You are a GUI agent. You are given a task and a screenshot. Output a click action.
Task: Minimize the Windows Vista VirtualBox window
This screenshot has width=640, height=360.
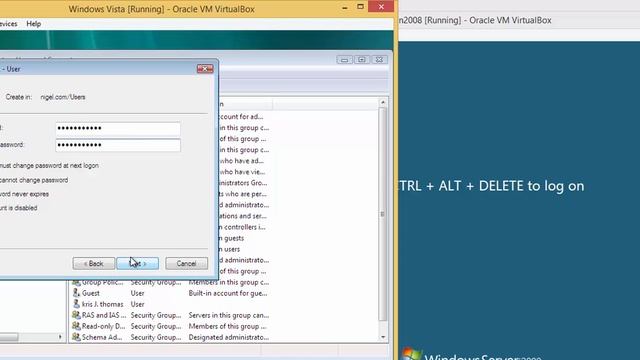coord(345,7)
